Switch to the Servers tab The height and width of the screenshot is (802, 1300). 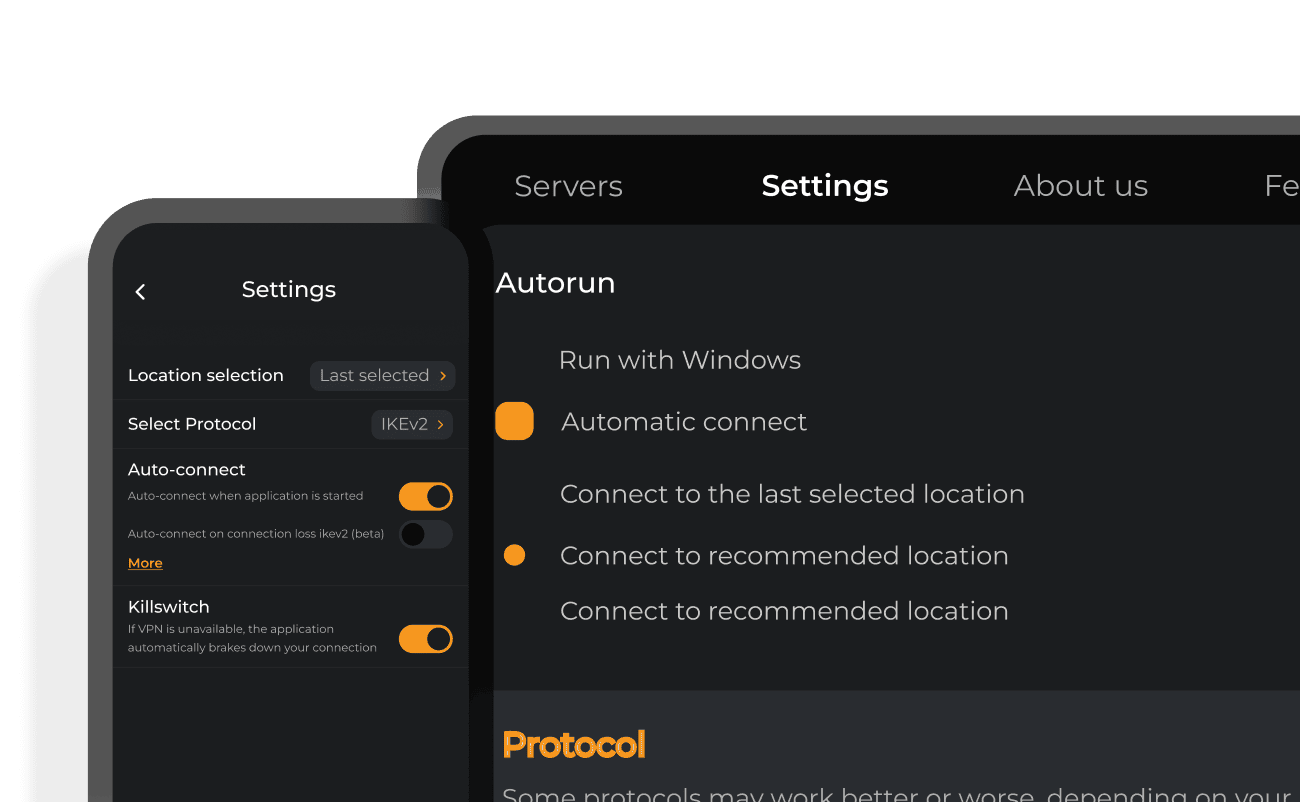coord(568,186)
